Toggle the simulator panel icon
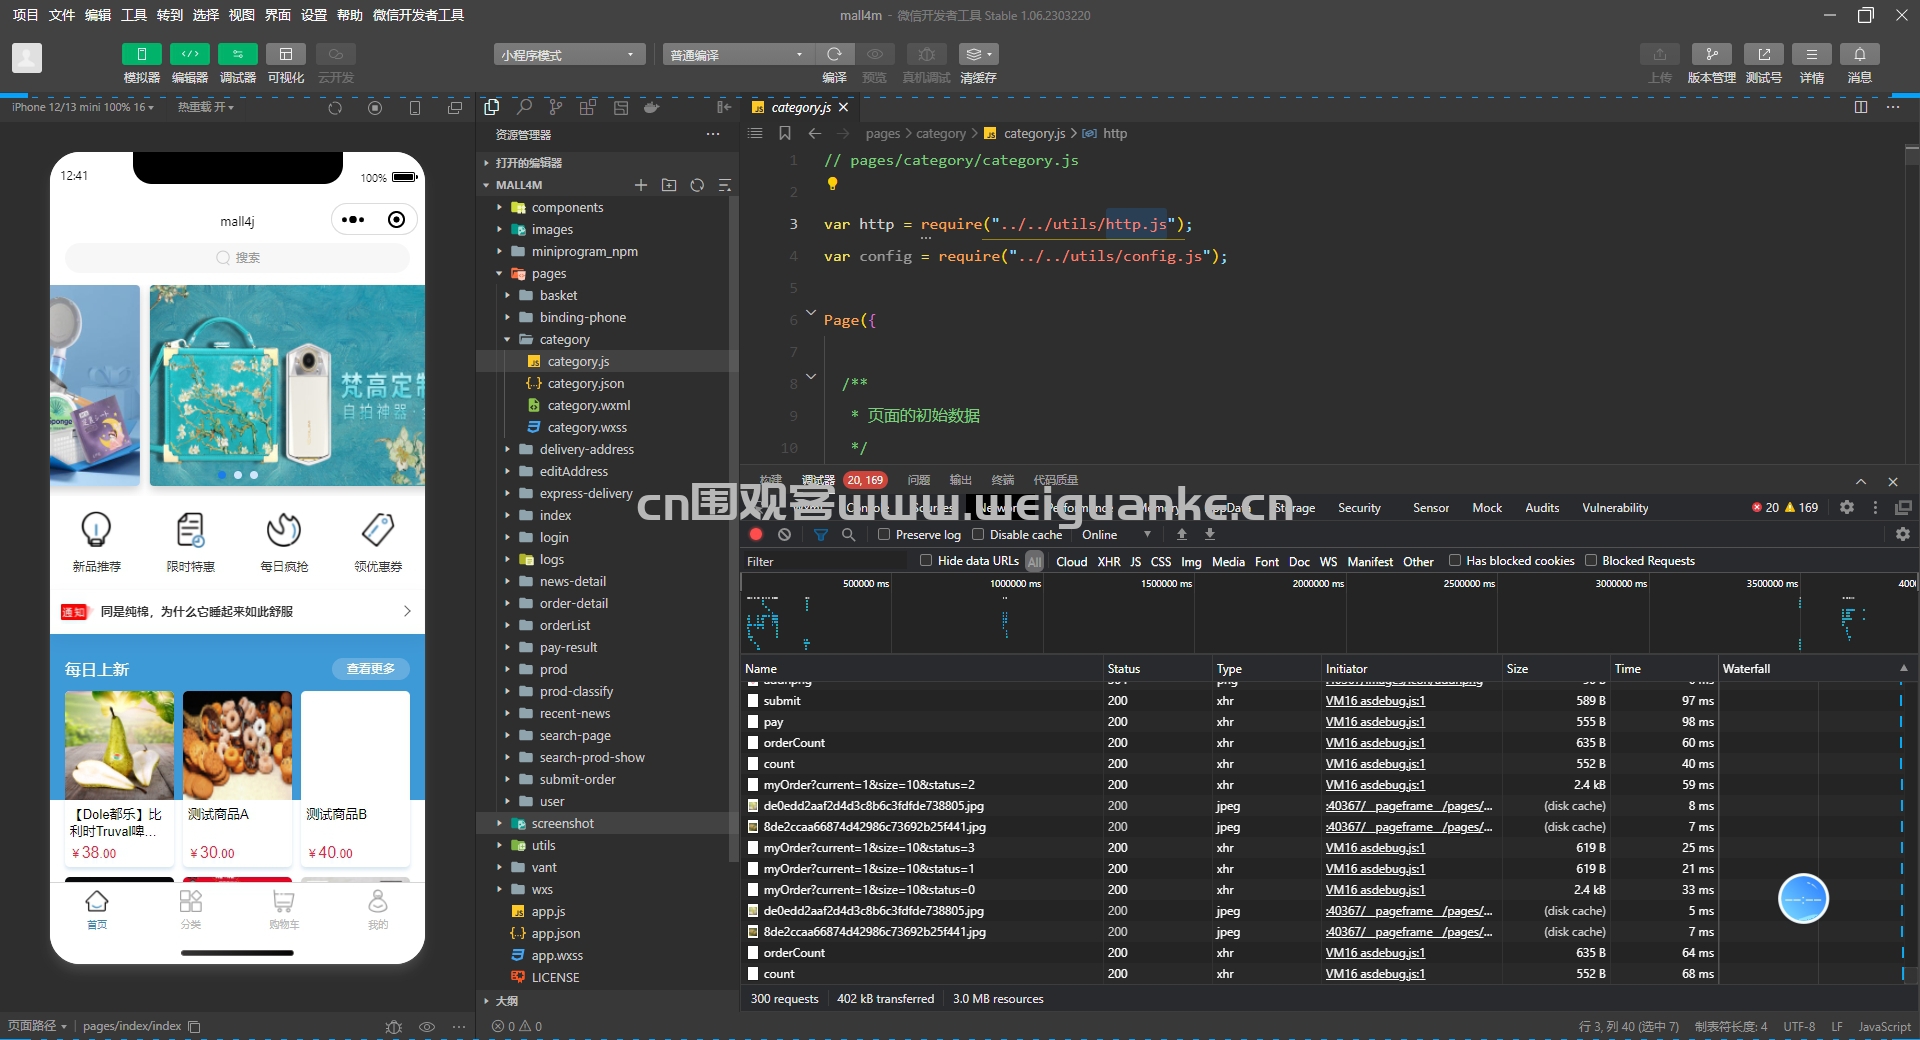1920x1040 pixels. tap(141, 54)
